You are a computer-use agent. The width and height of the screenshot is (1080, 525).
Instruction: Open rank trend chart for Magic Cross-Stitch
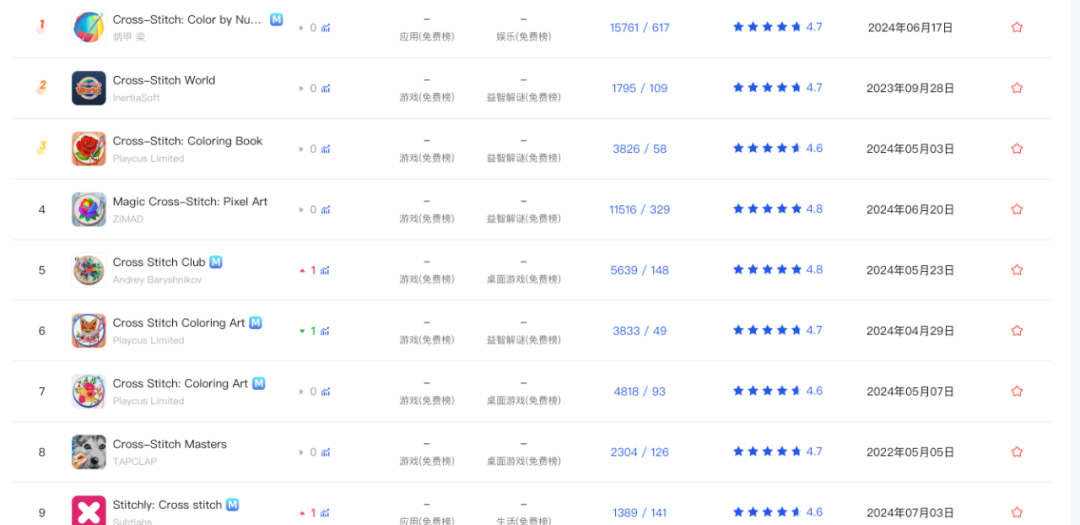325,209
